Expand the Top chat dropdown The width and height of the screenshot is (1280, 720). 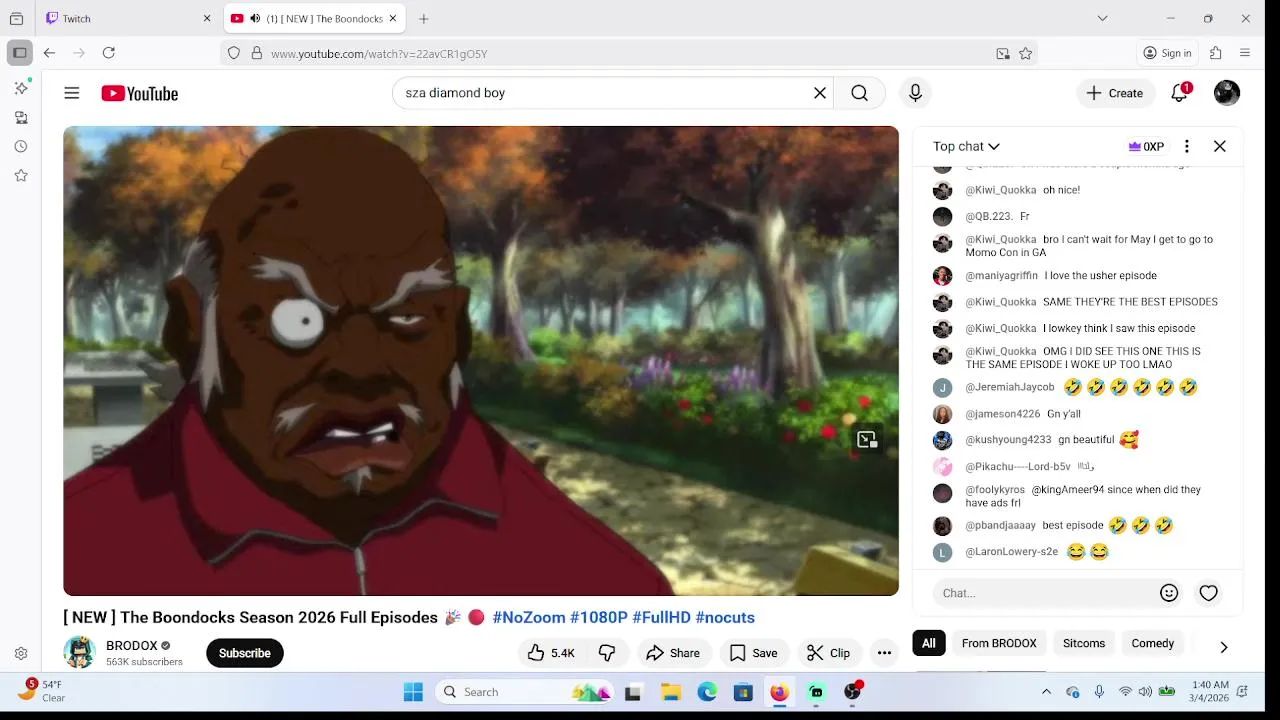click(966, 146)
